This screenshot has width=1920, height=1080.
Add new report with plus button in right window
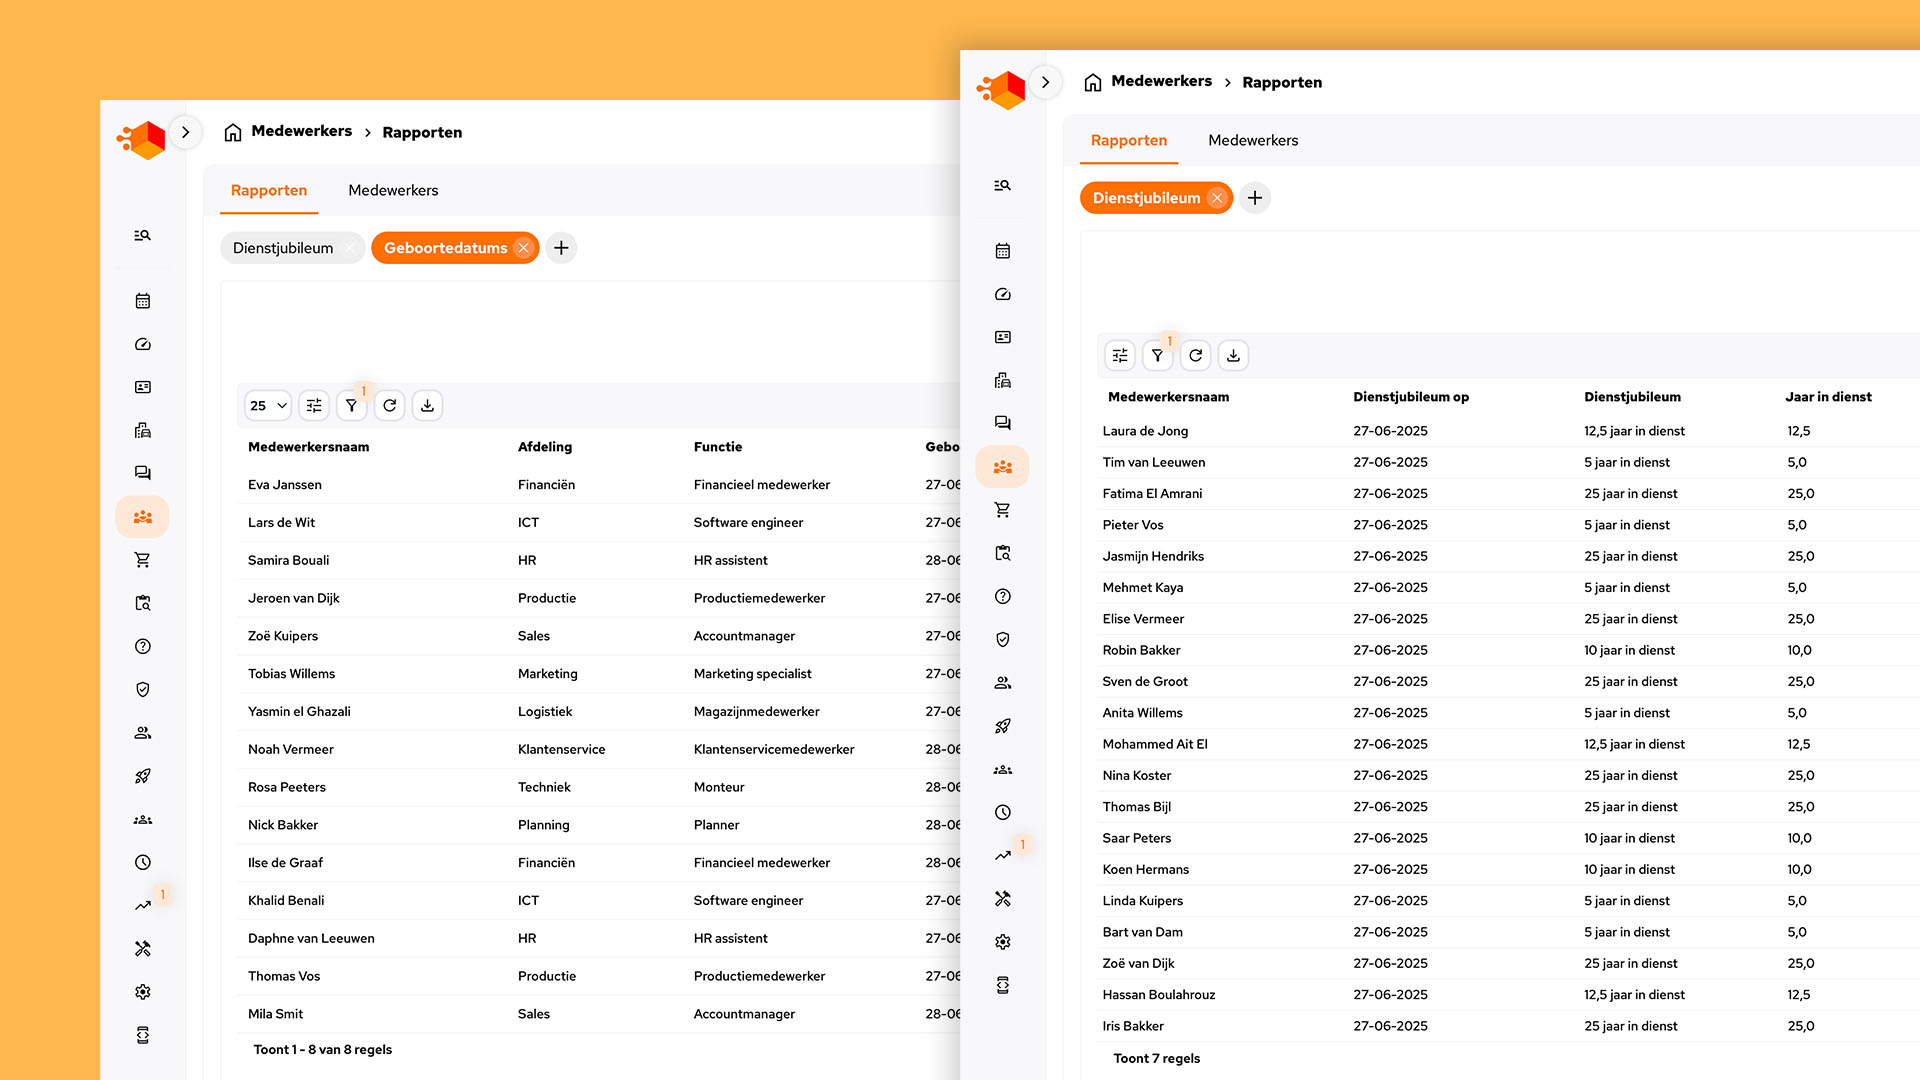(x=1255, y=198)
